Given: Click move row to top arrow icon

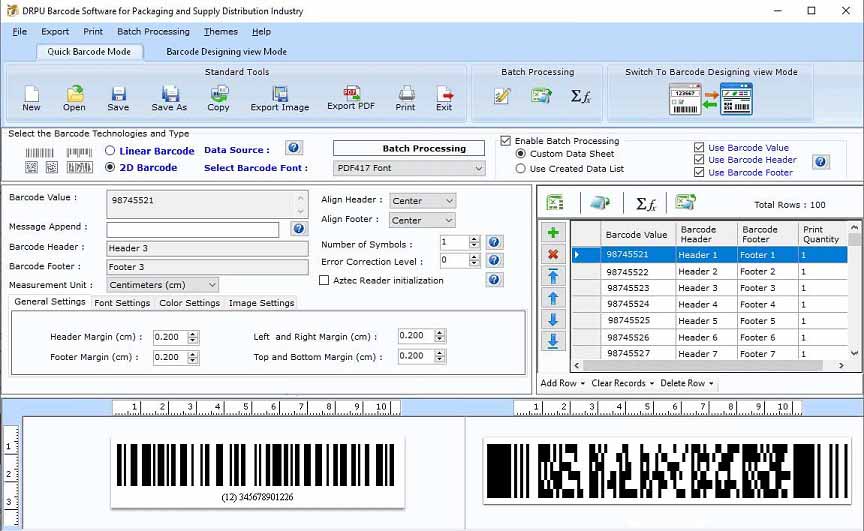Looking at the screenshot, I should point(553,276).
